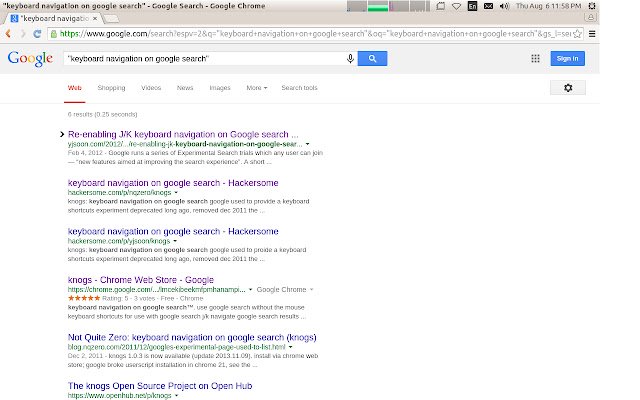
Task: Expand arrow beside hackersome.com/p/nqzero/knogs
Action: [x=176, y=193]
